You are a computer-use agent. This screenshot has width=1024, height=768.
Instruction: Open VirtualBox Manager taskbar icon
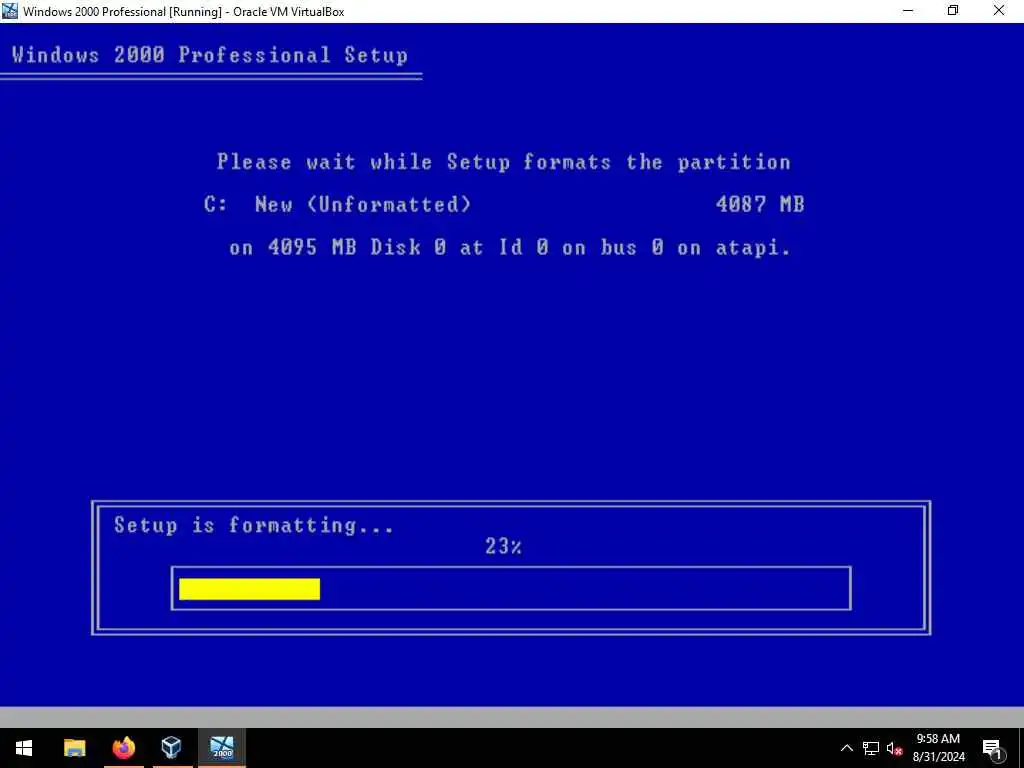172,748
